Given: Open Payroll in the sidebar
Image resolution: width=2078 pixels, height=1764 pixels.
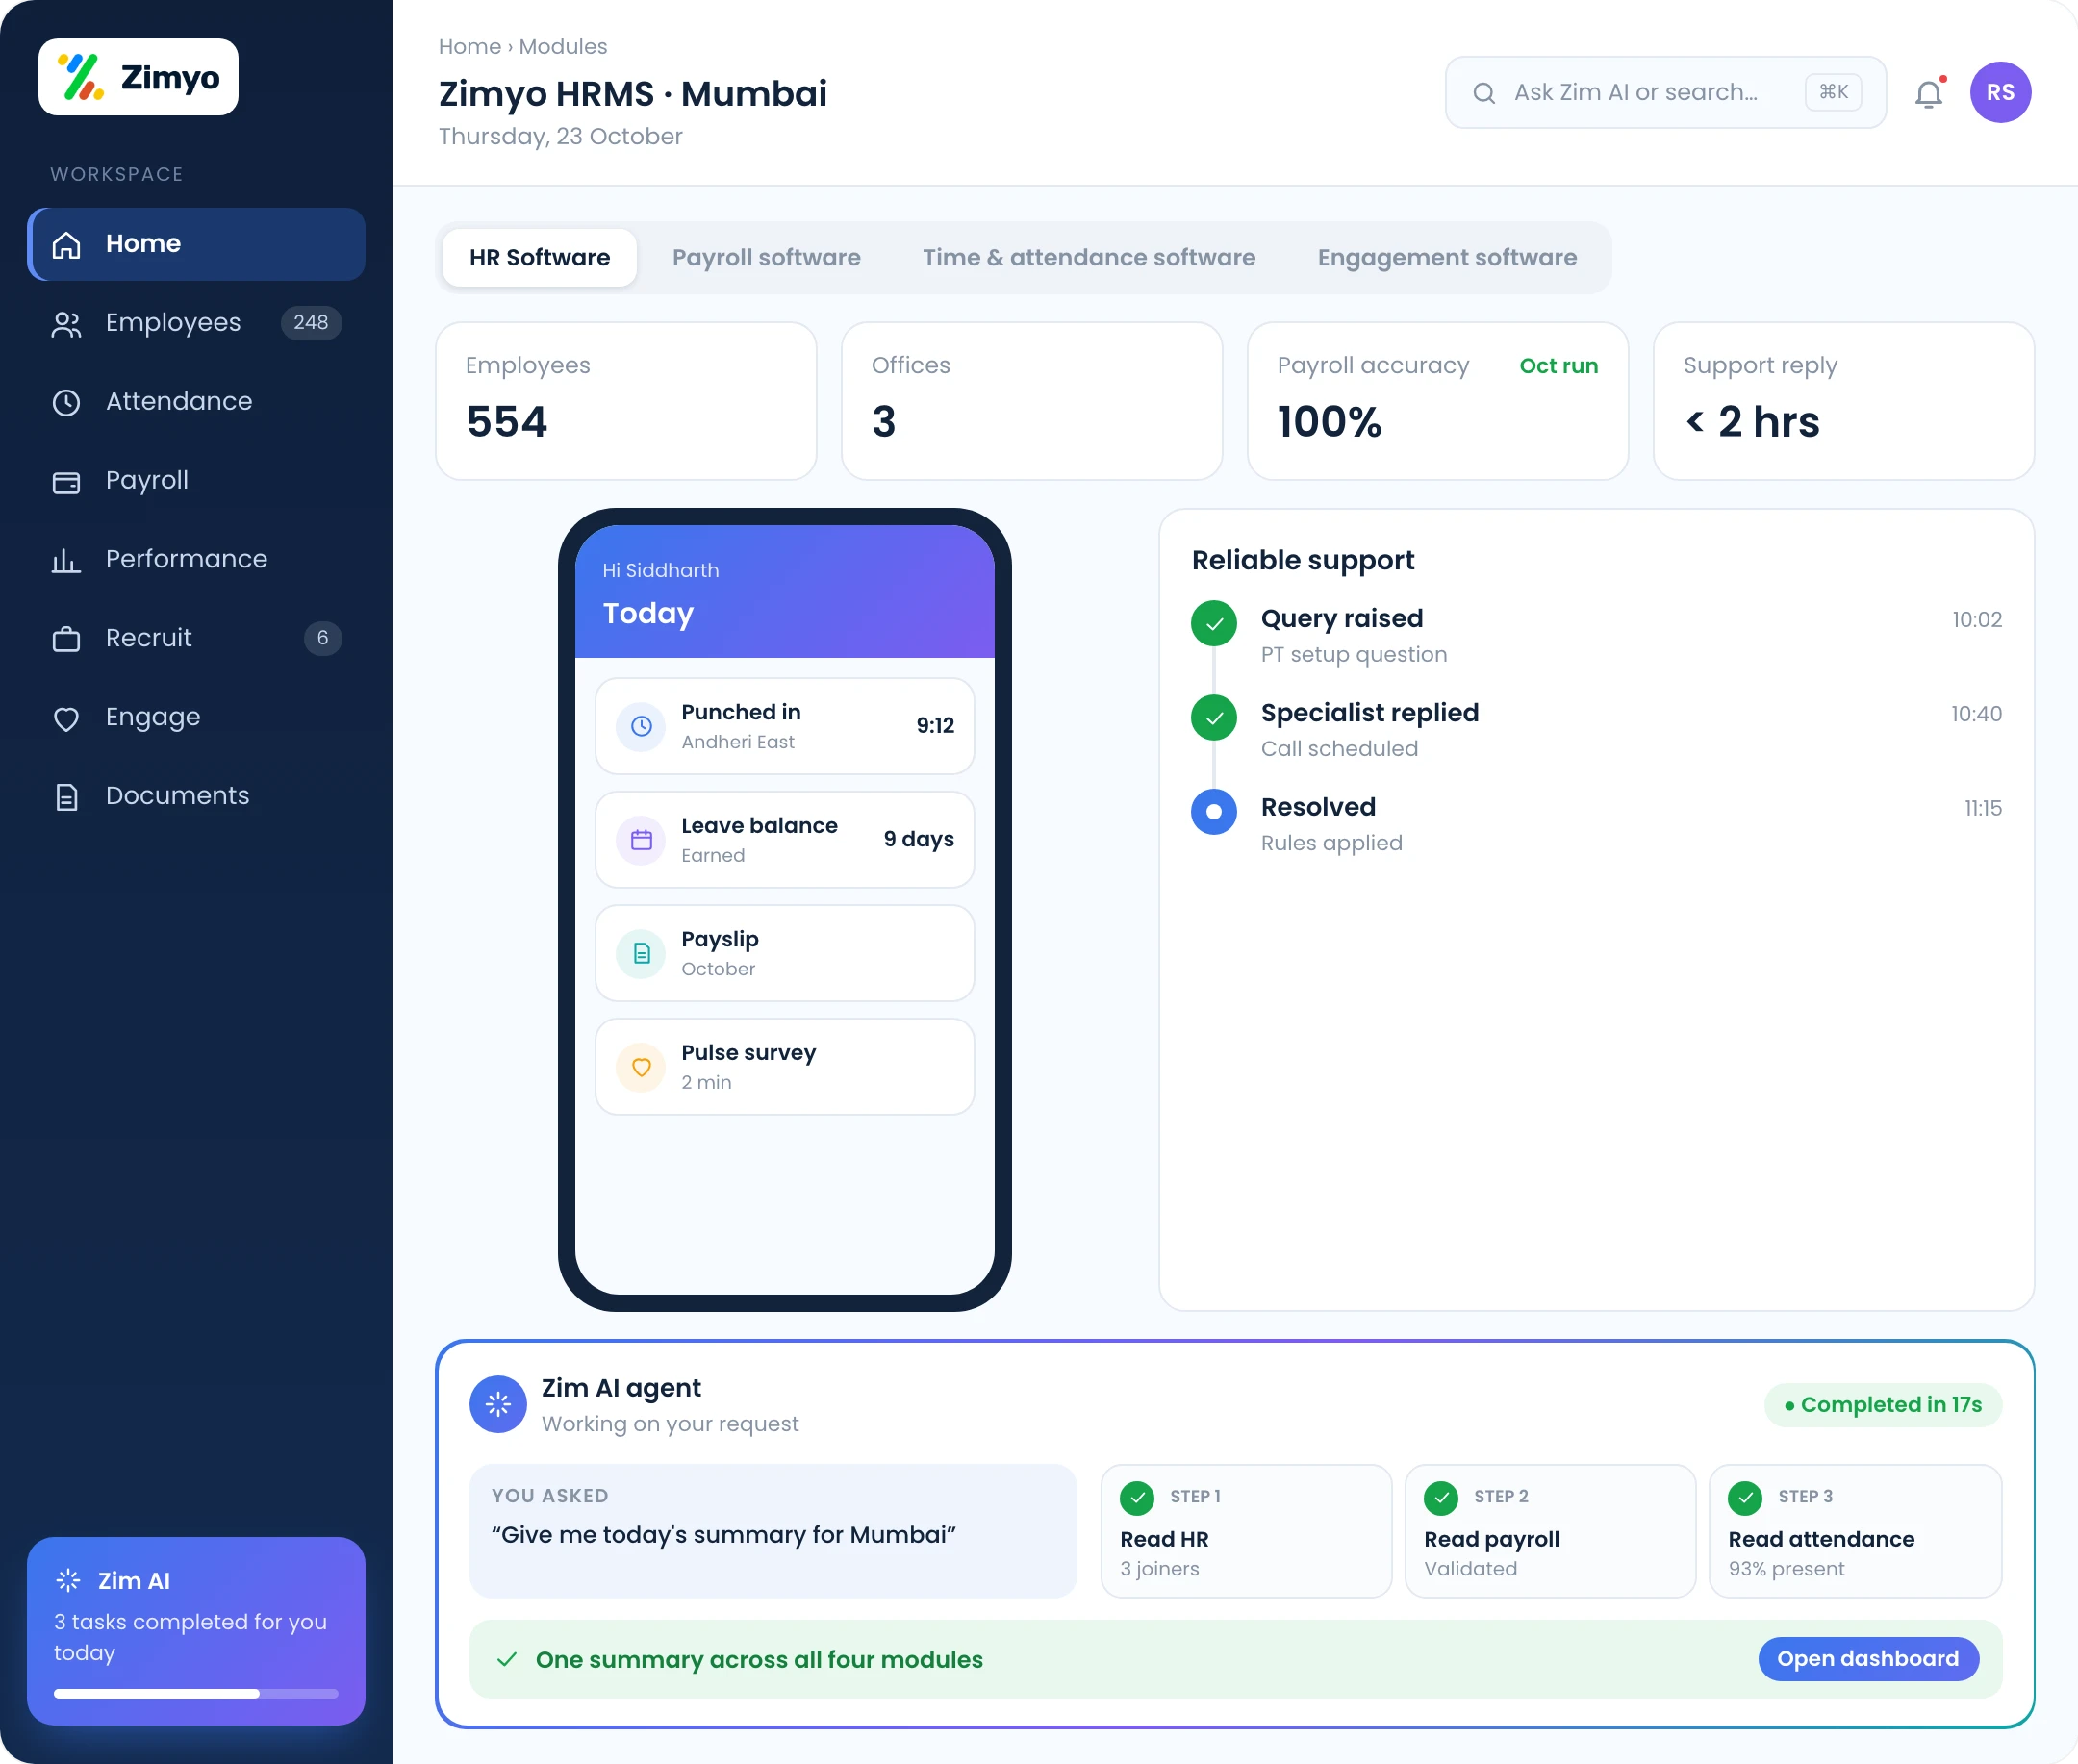Looking at the screenshot, I should point(196,481).
